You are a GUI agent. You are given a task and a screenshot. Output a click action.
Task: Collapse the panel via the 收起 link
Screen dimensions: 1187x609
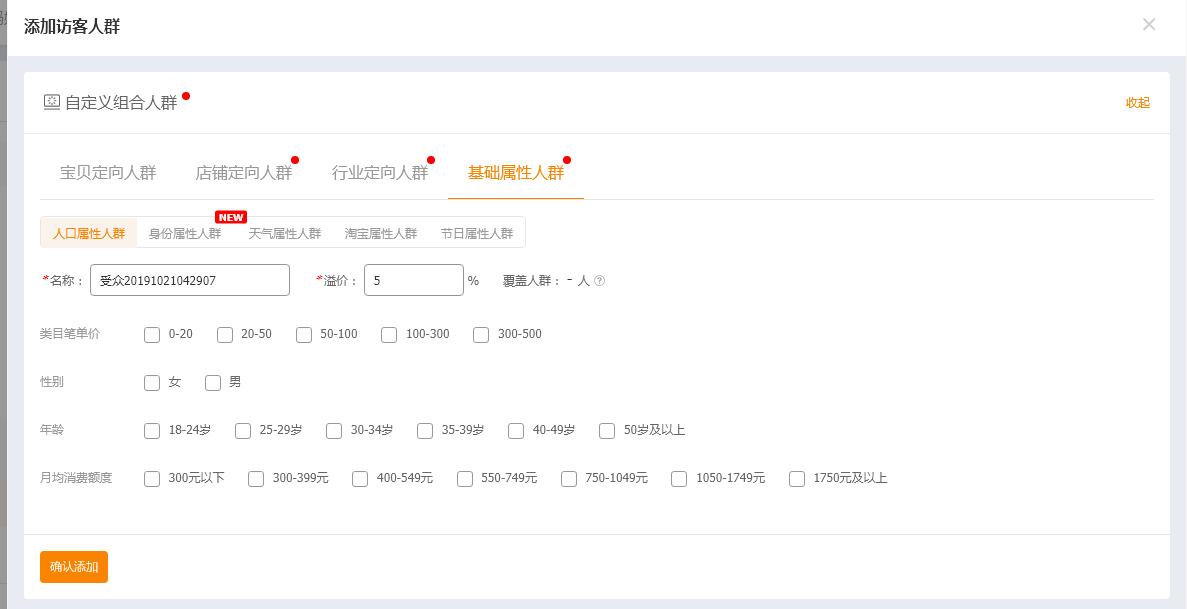tap(1137, 103)
